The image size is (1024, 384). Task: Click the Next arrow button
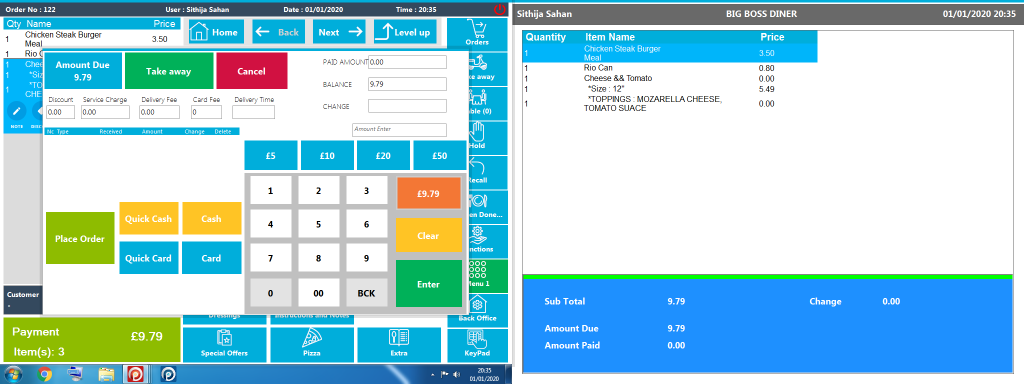(x=340, y=31)
